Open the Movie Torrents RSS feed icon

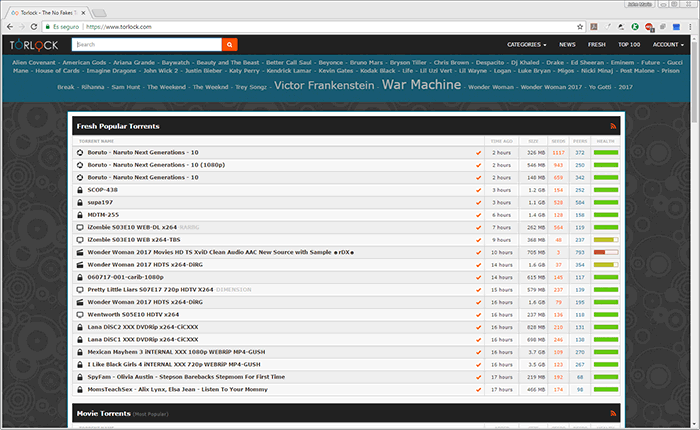coord(613,413)
